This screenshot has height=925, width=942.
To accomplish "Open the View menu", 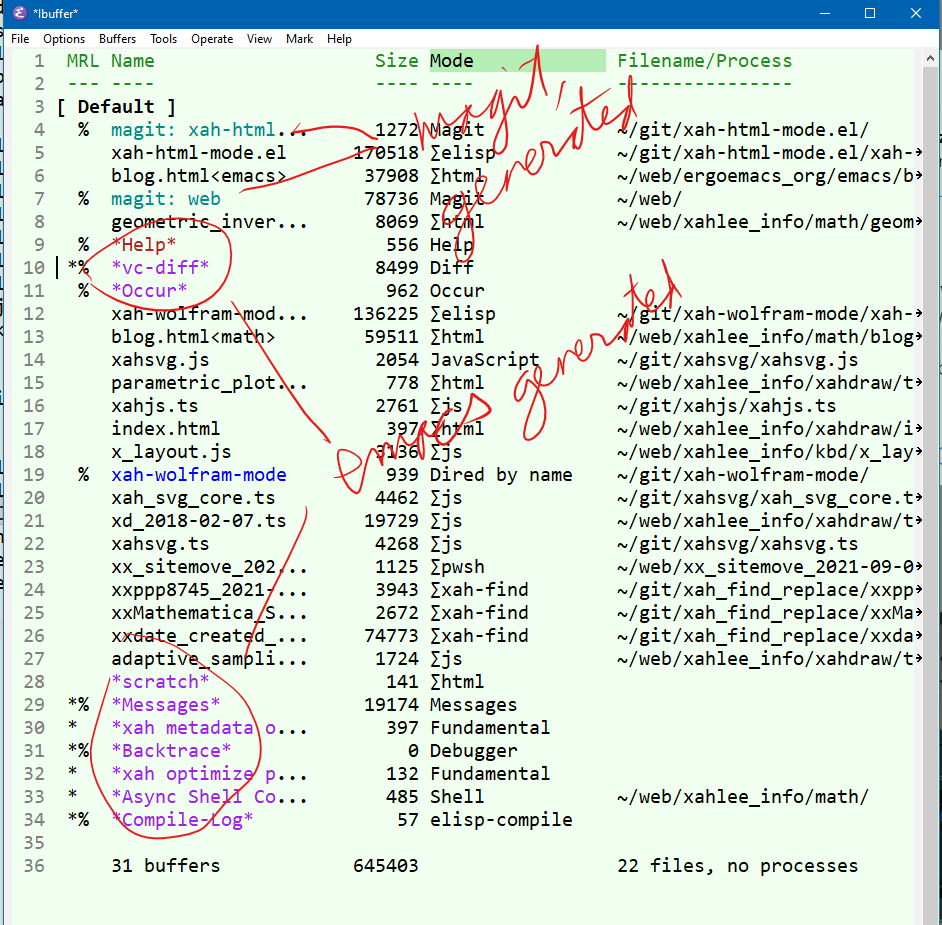I will point(259,39).
